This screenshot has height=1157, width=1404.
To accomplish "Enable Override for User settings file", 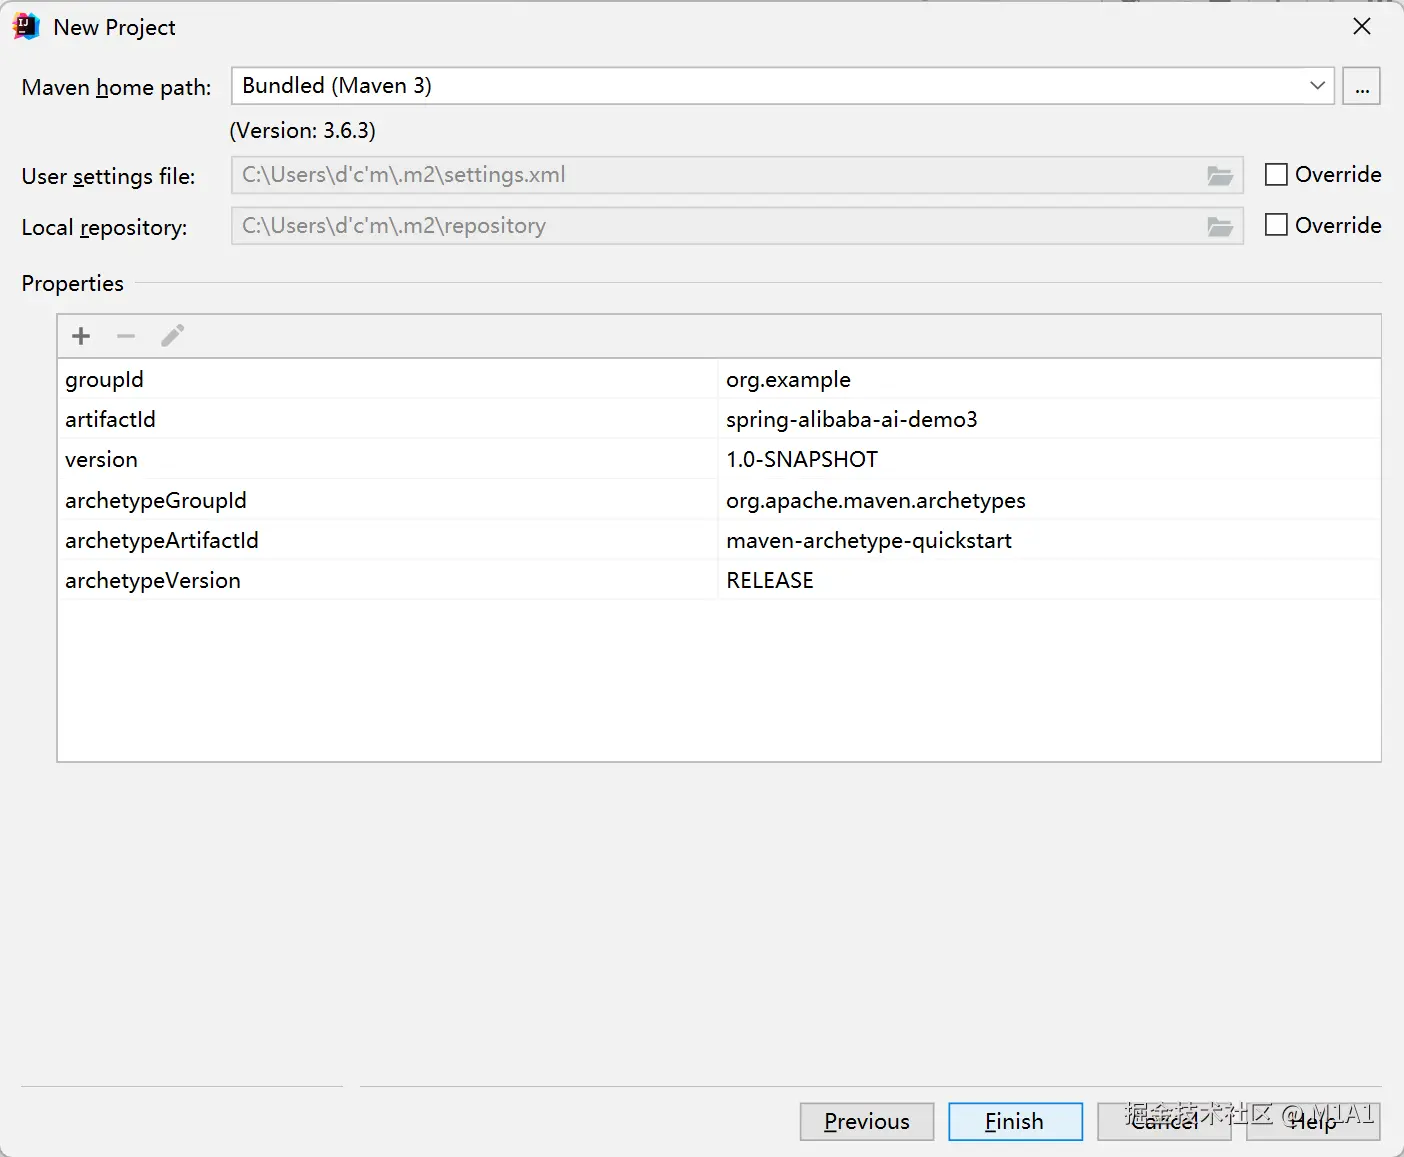I will (x=1276, y=174).
